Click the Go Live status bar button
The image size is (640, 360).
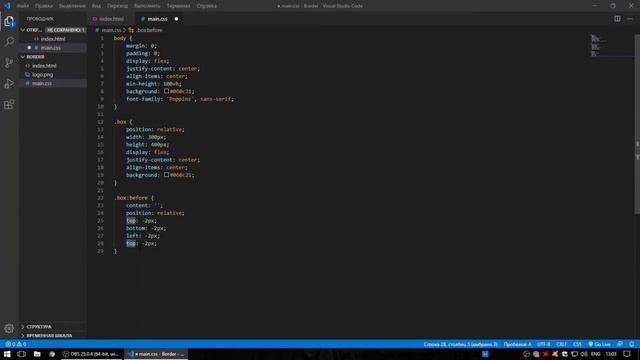[x=599, y=344]
